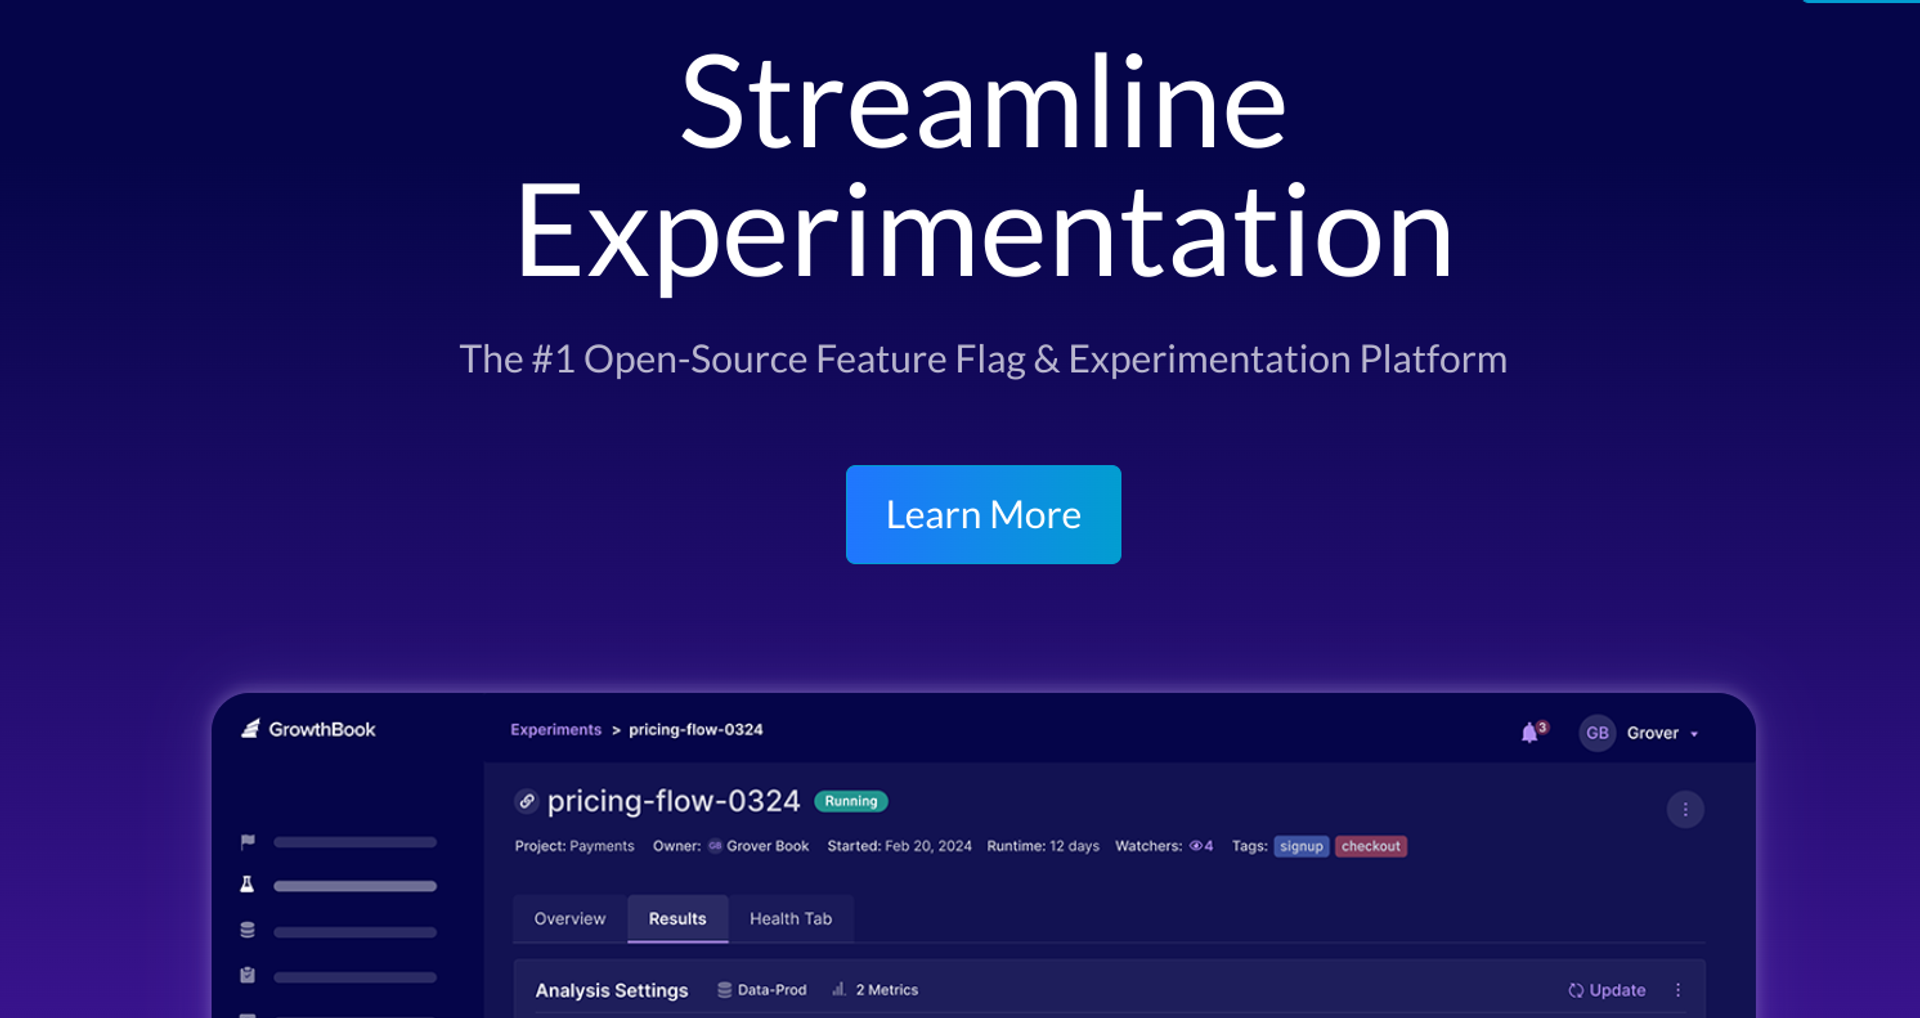Switch to the Results tab

click(x=677, y=918)
